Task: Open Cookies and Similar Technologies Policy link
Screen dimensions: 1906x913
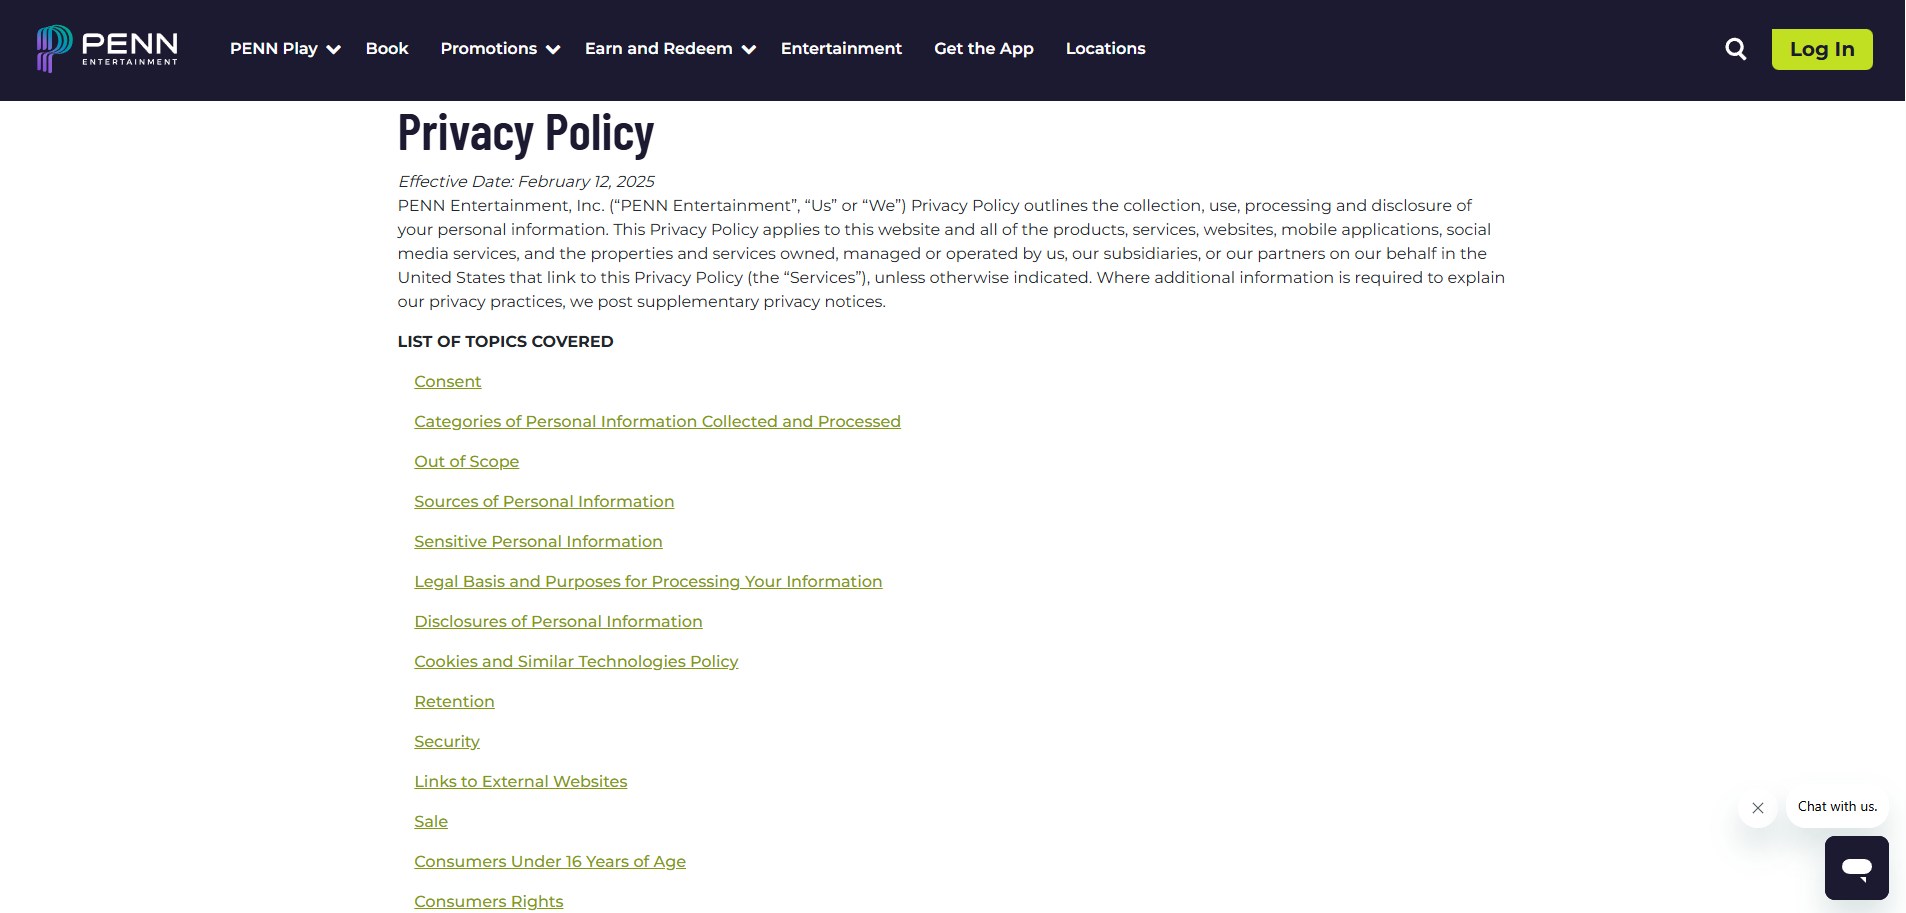Action: tap(576, 662)
